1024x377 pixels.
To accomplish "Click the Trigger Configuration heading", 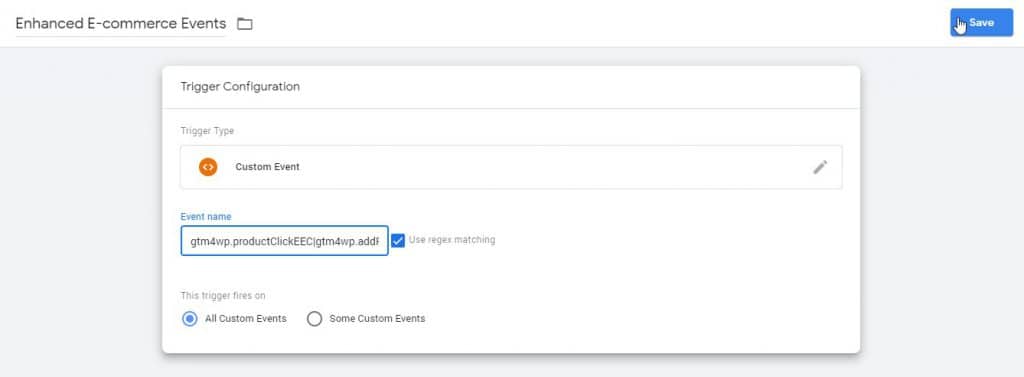I will [240, 86].
